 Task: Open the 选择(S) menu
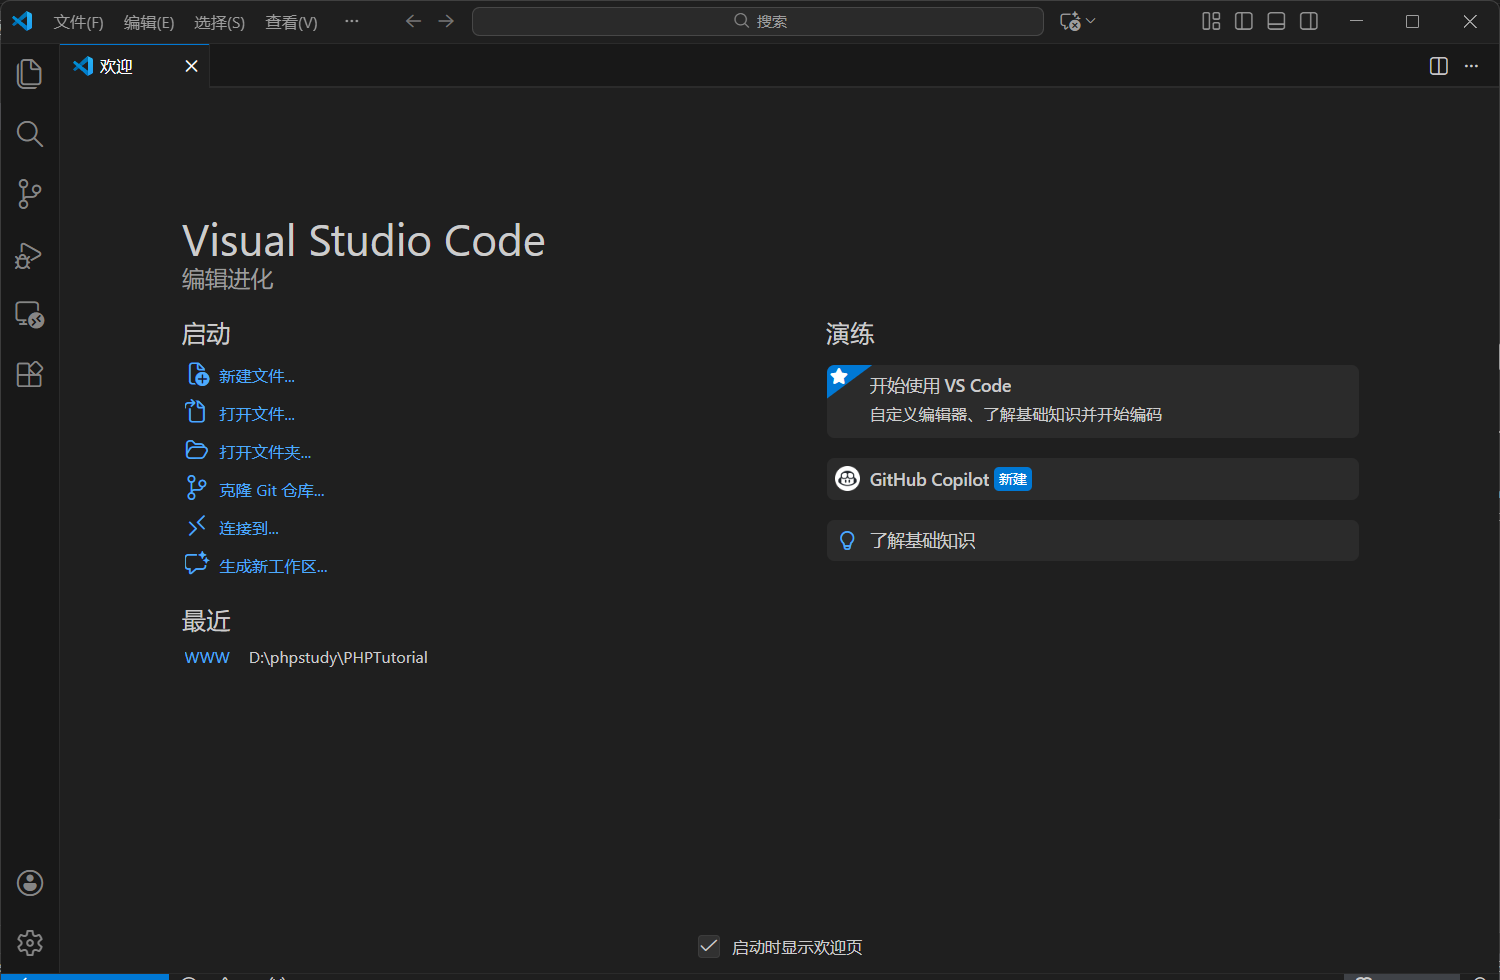tap(219, 22)
